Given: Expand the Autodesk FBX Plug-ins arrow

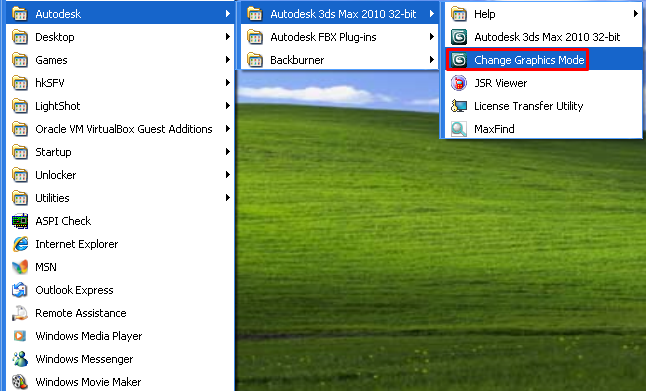Looking at the screenshot, I should pyautogui.click(x=431, y=37).
